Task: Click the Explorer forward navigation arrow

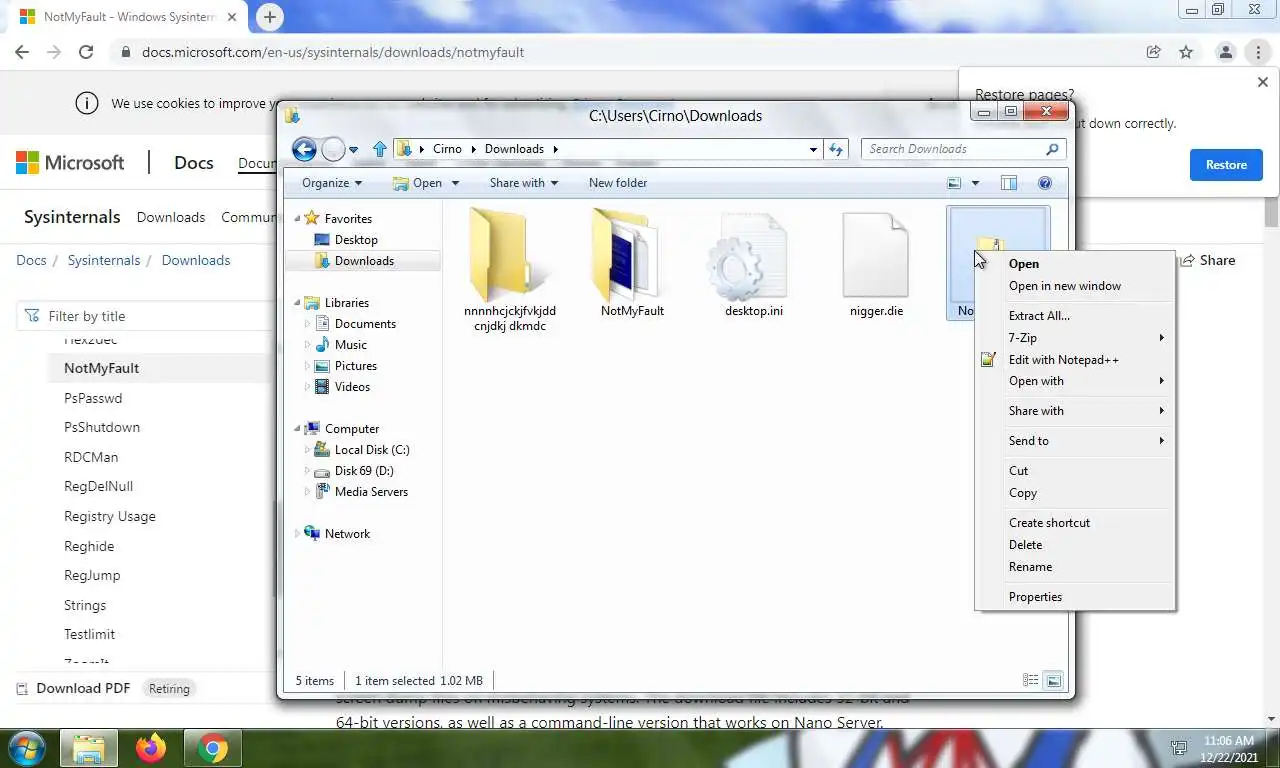Action: click(x=333, y=149)
